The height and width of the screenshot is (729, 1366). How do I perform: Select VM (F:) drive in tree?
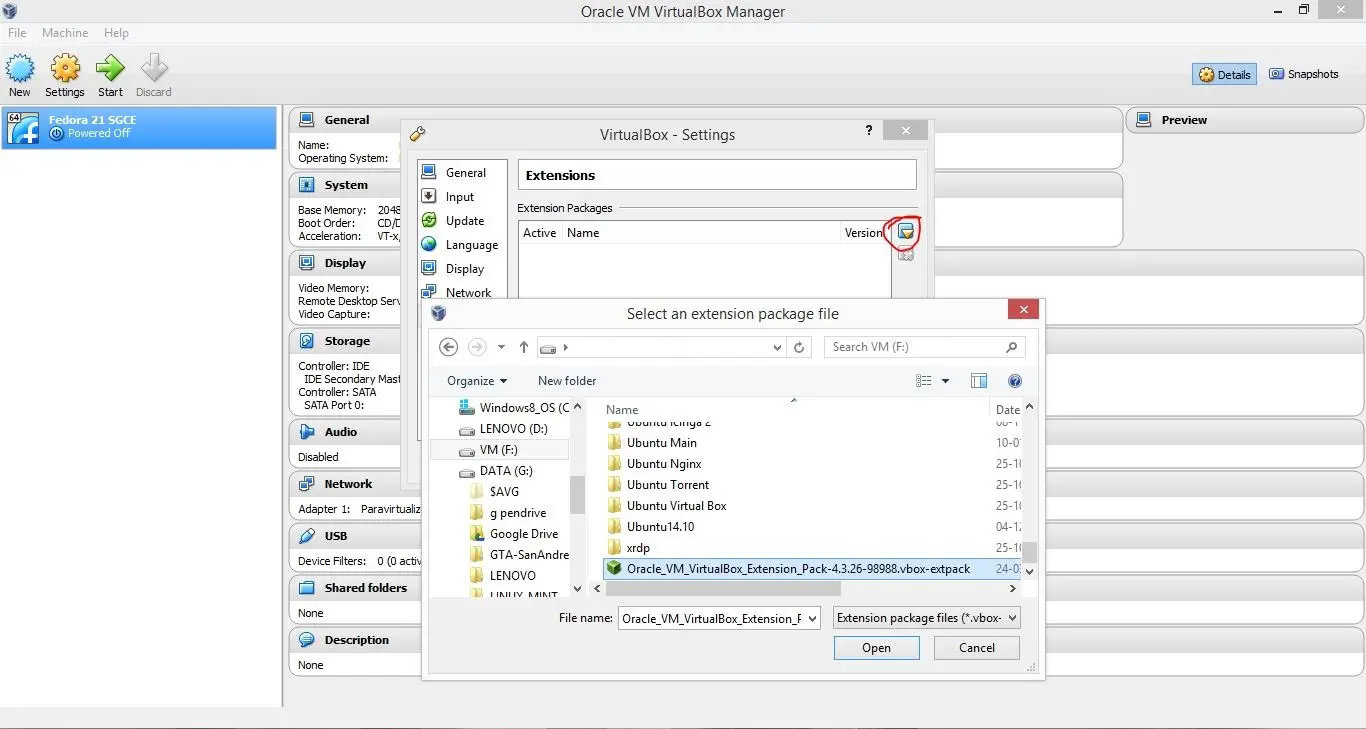tap(499, 450)
